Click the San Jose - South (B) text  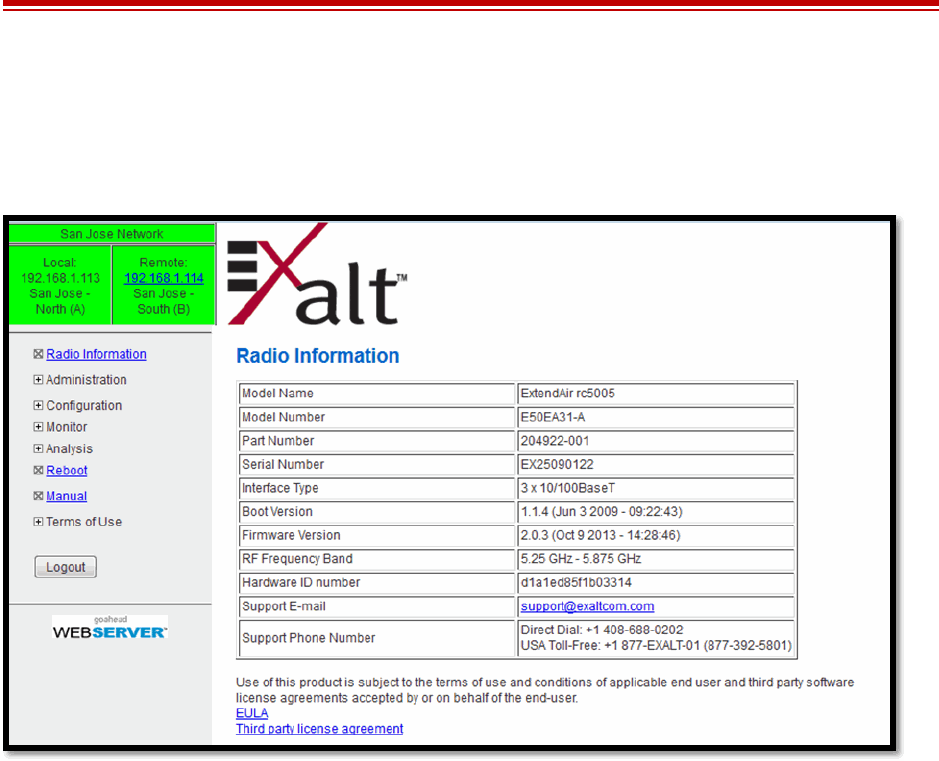click(163, 301)
